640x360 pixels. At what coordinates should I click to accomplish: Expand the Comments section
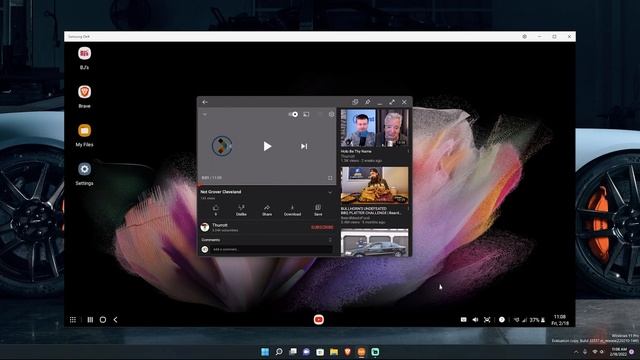pyautogui.click(x=330, y=240)
